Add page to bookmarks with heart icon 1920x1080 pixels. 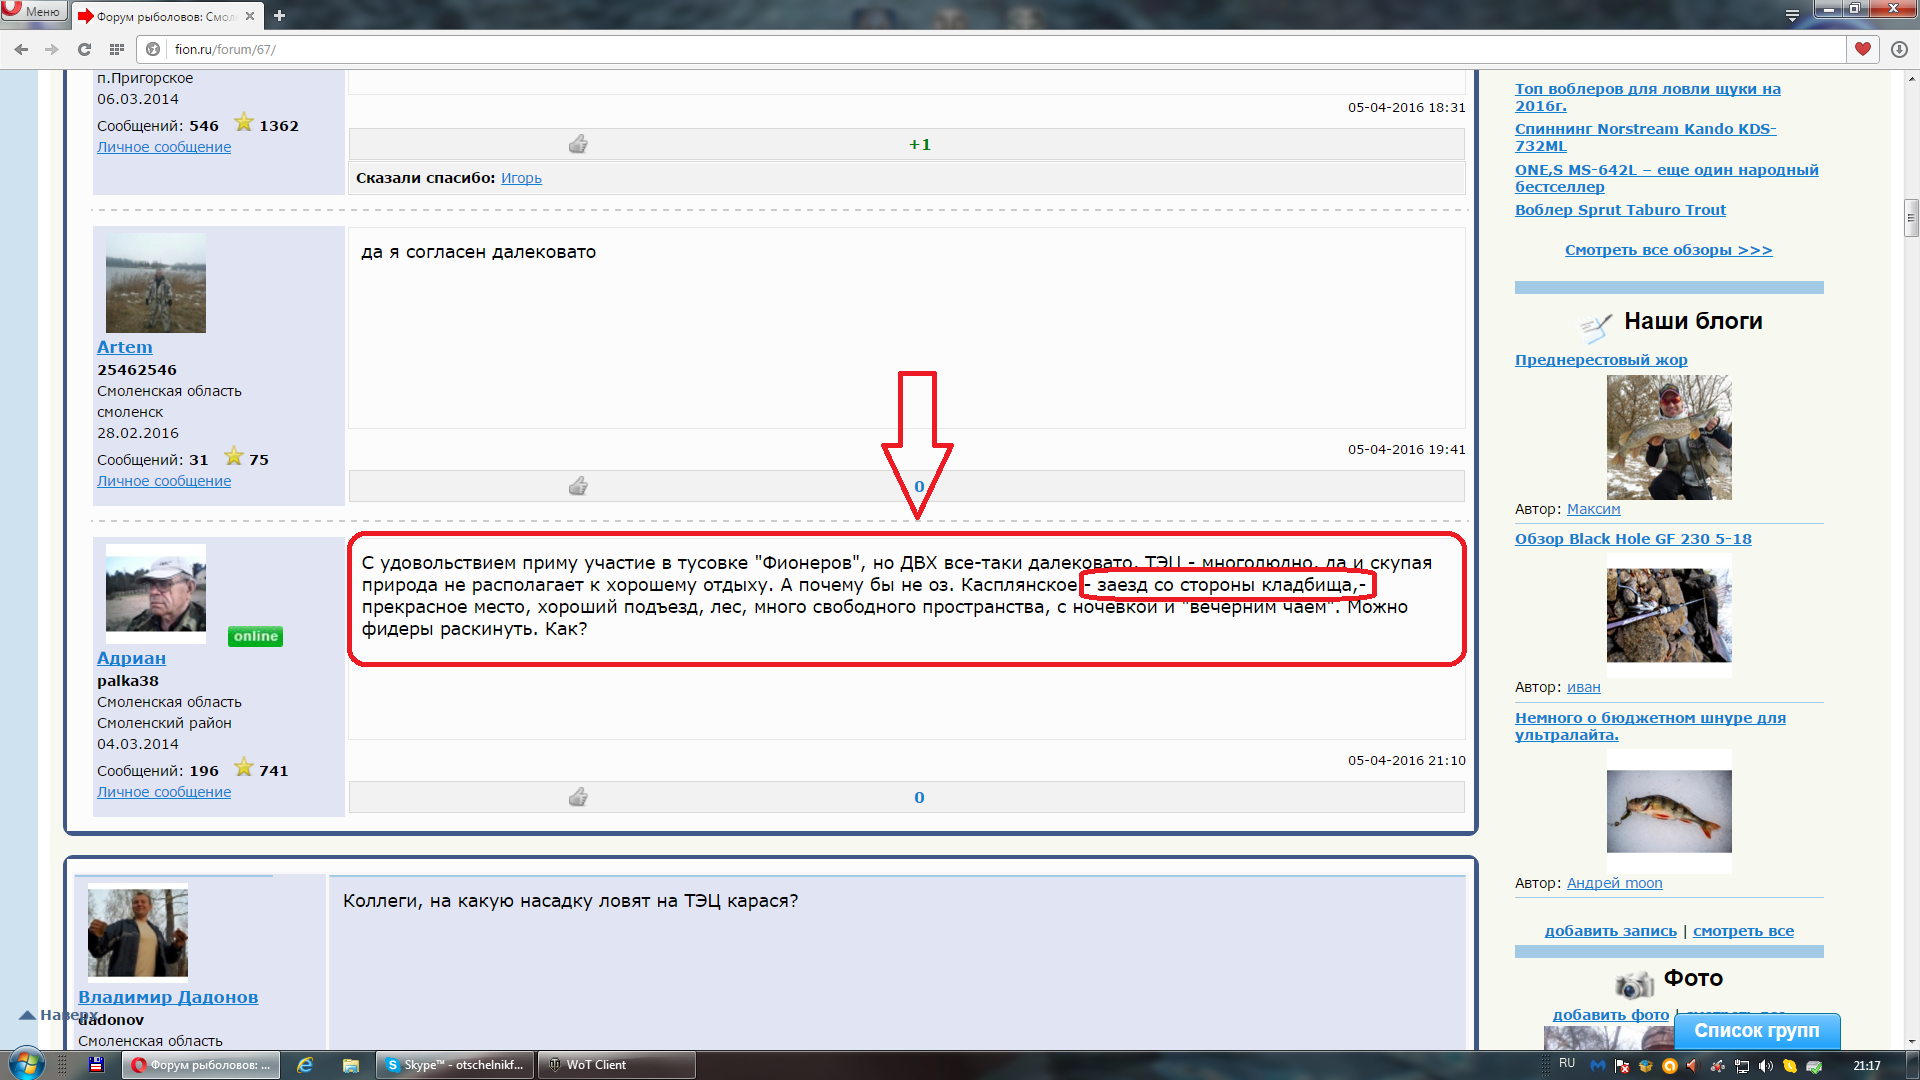pos(1862,49)
